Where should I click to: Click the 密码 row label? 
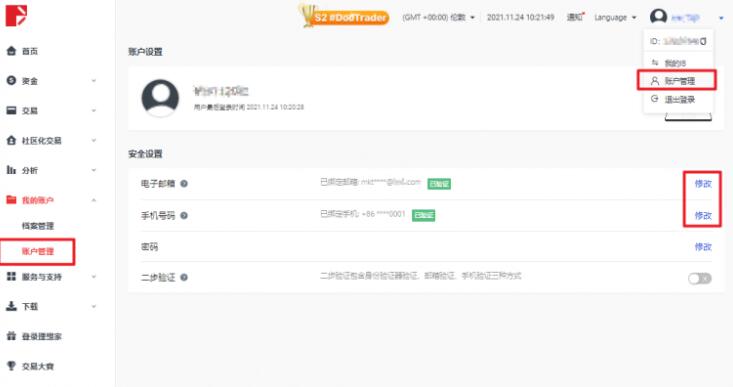(150, 246)
